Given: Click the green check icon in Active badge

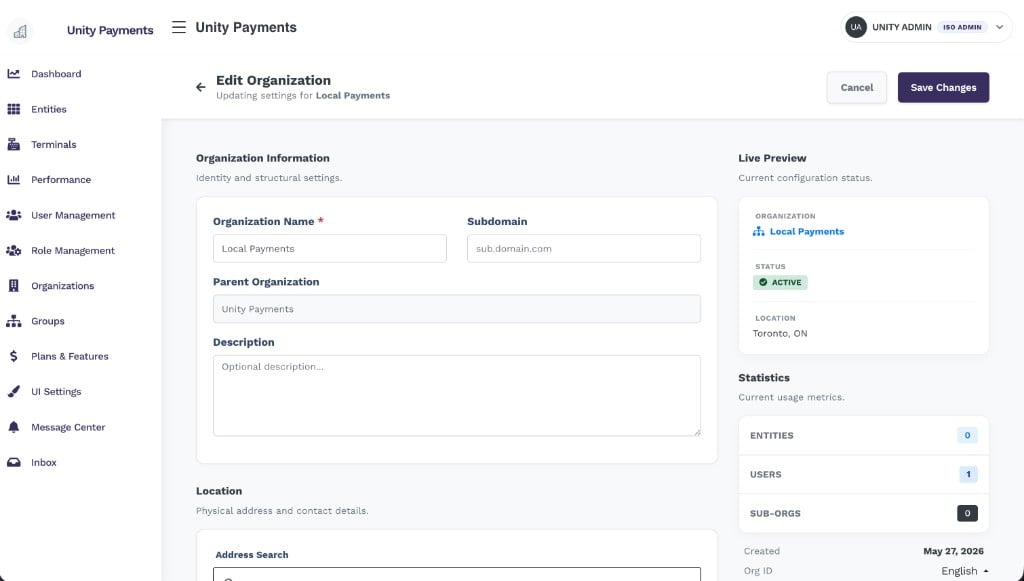Looking at the screenshot, I should click(x=763, y=282).
